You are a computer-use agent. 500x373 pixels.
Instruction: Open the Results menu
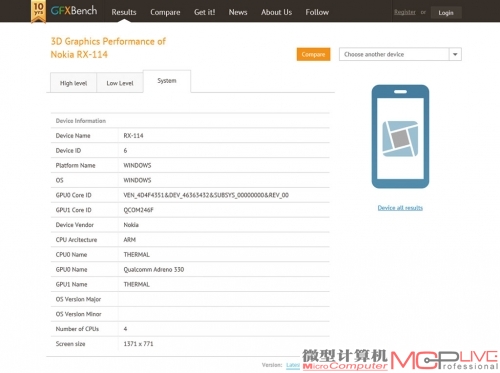click(124, 12)
